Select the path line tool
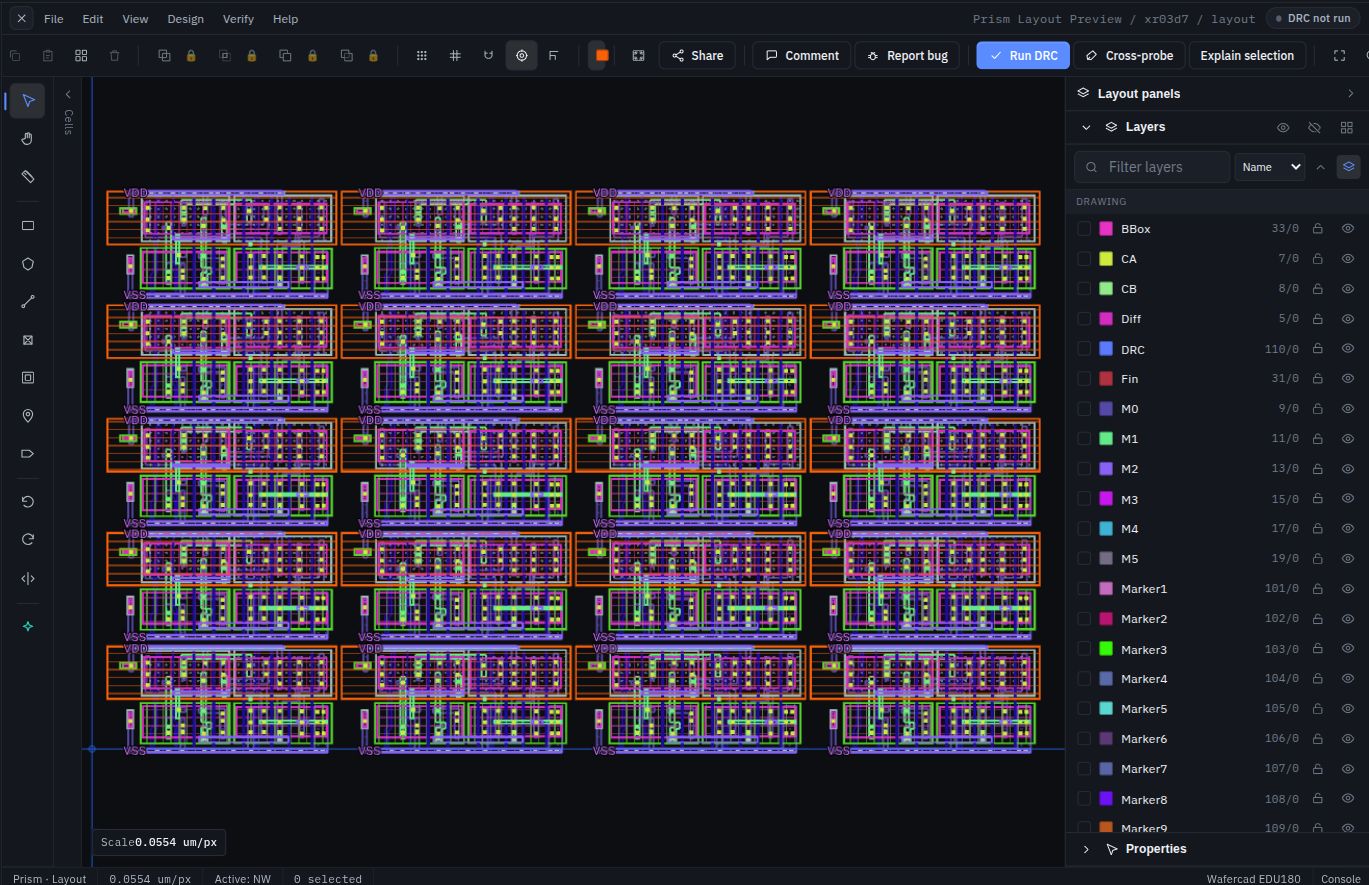The width and height of the screenshot is (1369, 885). point(28,302)
